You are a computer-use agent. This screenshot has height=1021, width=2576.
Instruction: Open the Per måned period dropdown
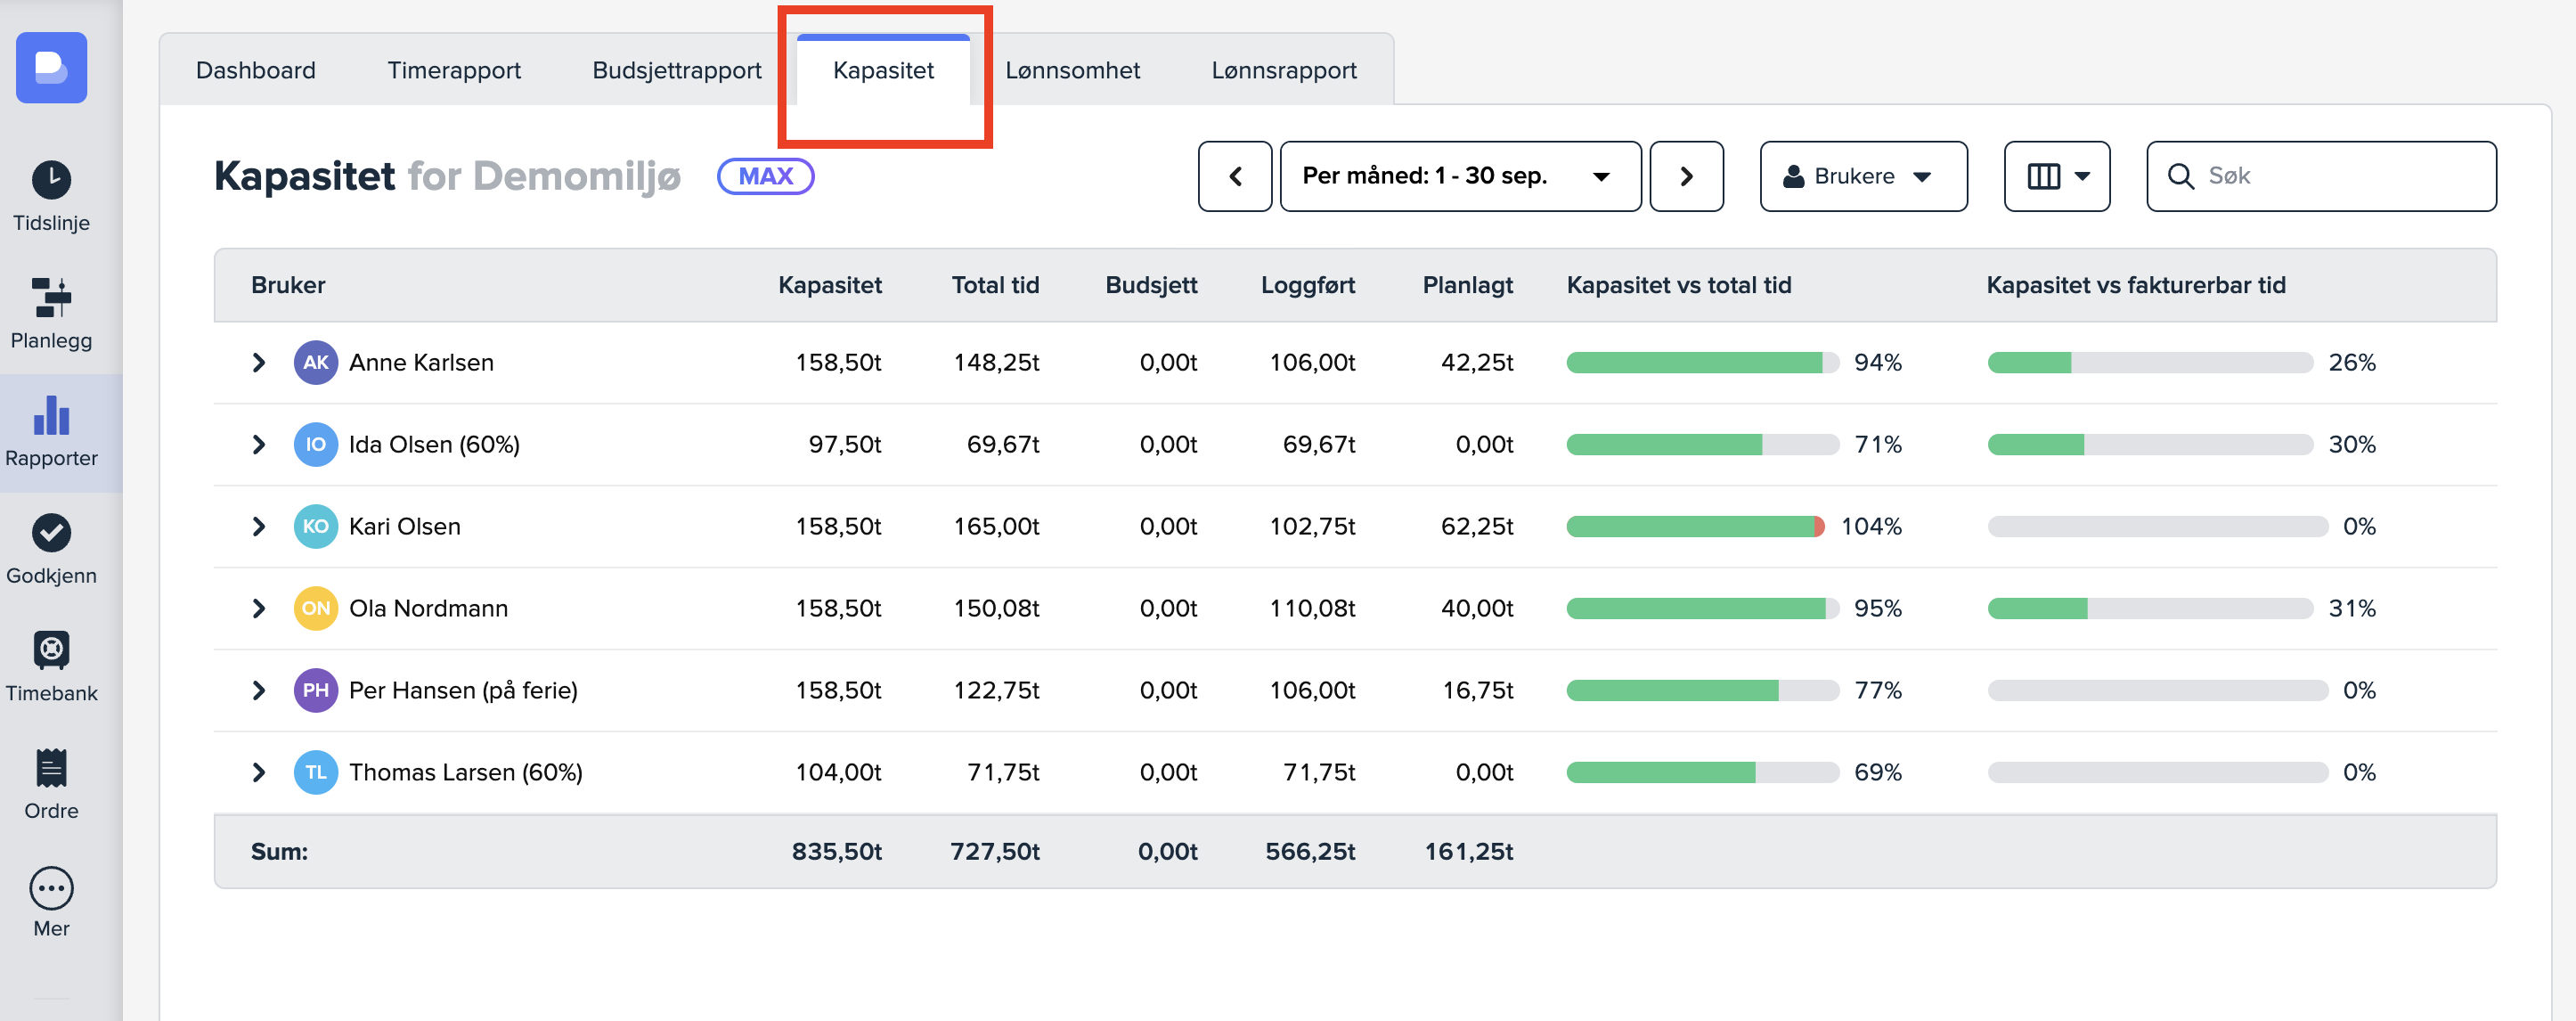coord(1459,177)
